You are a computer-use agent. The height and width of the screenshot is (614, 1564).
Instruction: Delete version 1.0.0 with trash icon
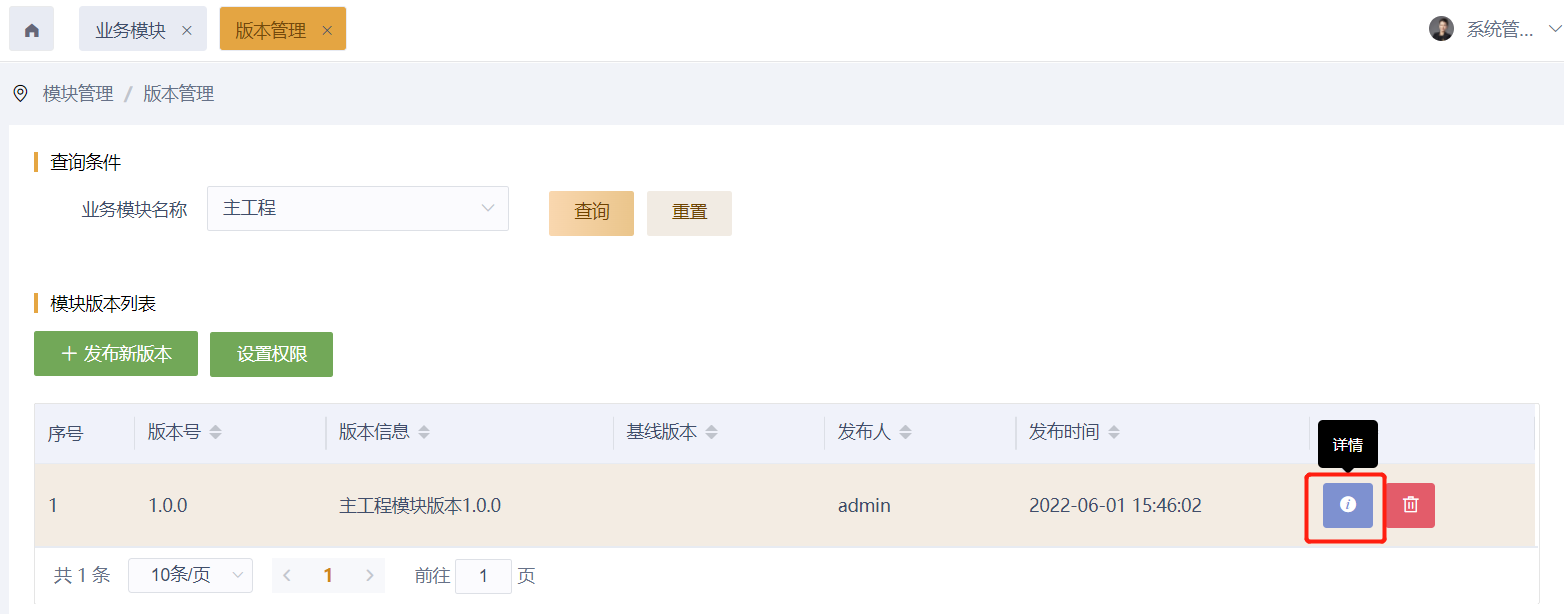pyautogui.click(x=1410, y=505)
